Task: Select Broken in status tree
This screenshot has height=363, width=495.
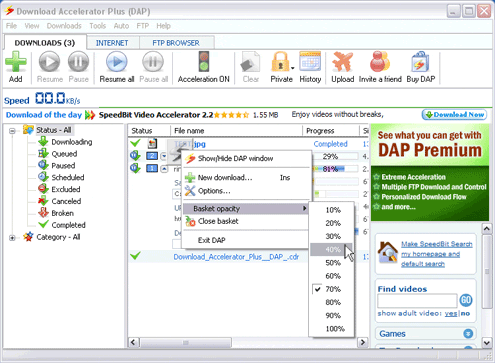Action: pyautogui.click(x=62, y=213)
